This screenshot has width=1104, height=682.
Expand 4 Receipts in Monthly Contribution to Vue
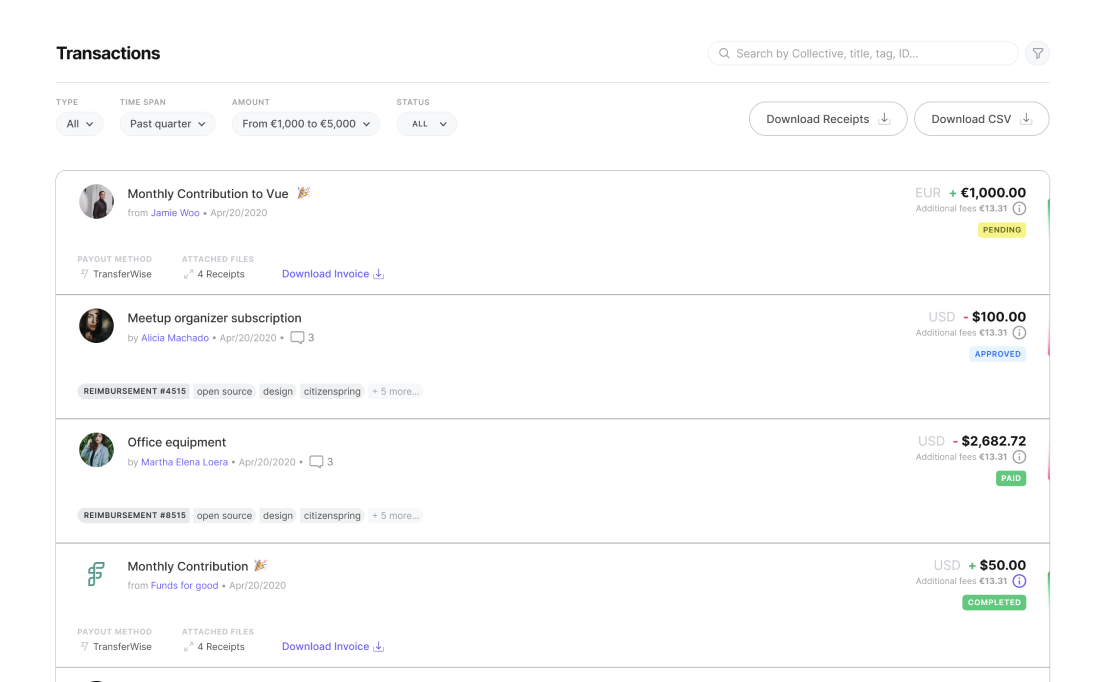coord(214,274)
